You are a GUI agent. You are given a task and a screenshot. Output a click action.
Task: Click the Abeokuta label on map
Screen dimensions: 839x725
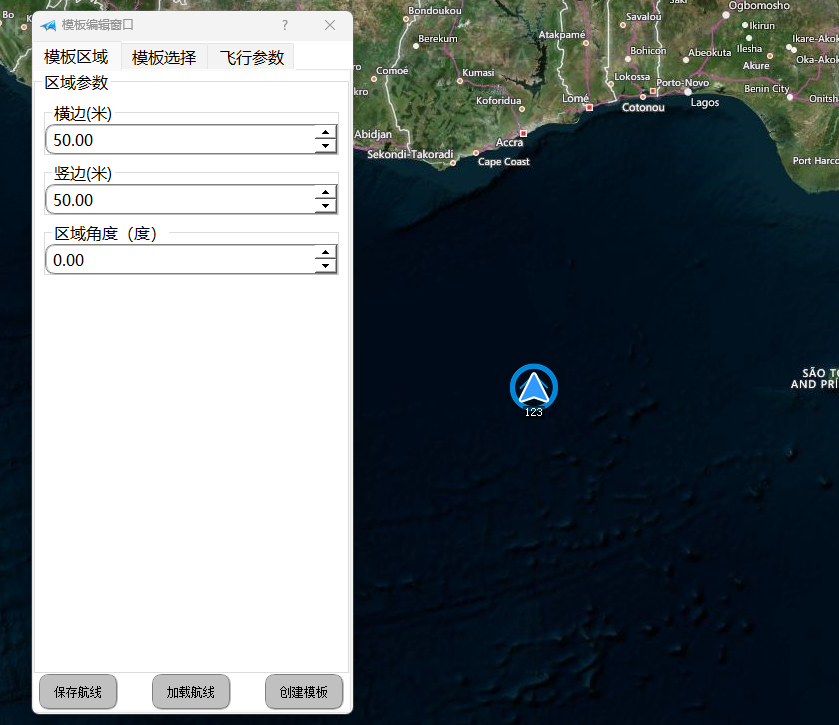[x=710, y=53]
